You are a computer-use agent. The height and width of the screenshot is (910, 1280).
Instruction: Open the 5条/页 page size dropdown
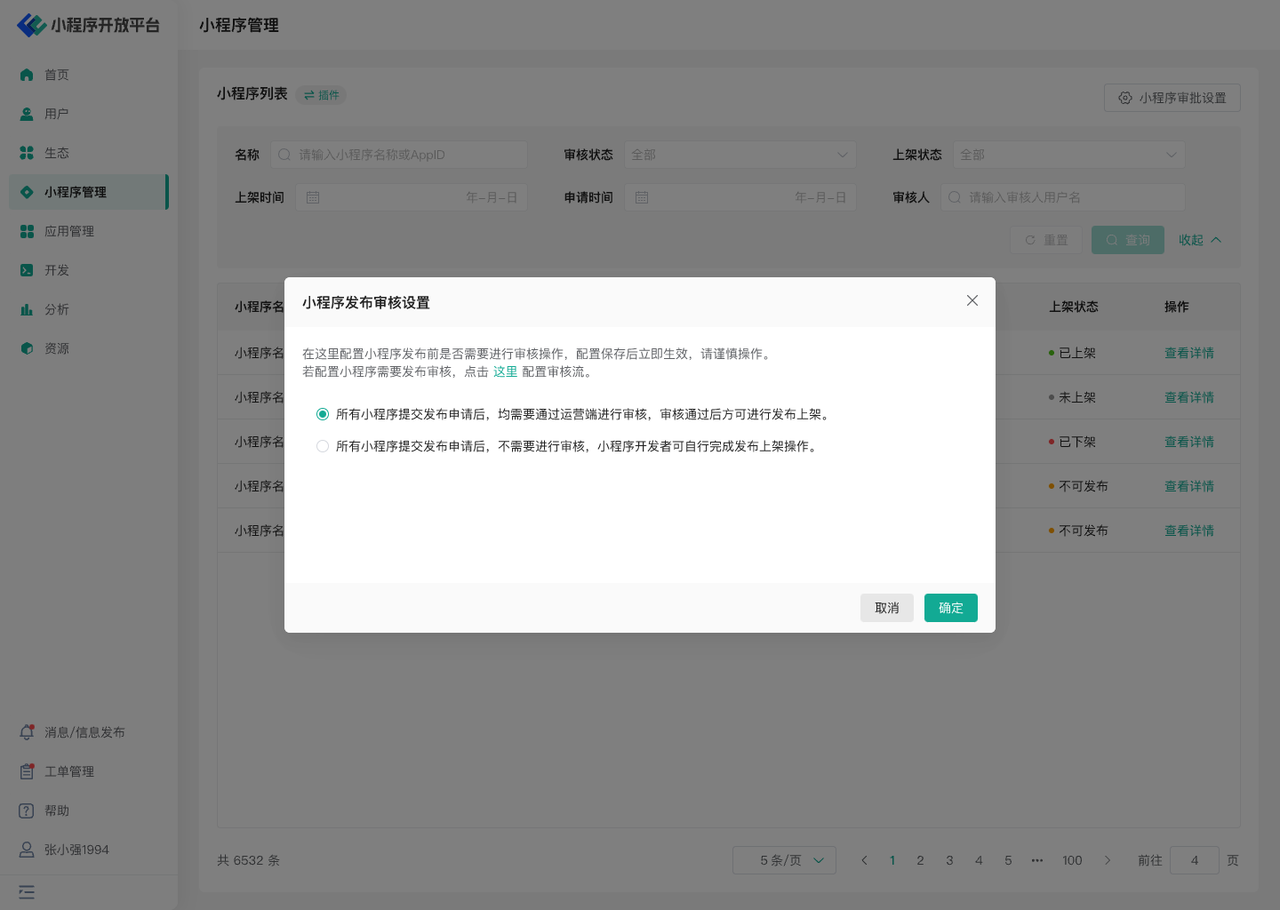784,860
